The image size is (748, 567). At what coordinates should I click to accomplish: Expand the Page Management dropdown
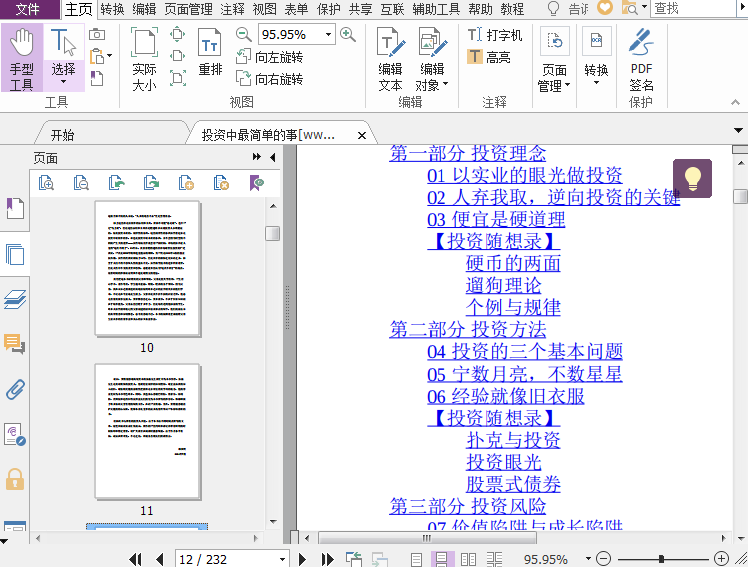coord(568,85)
